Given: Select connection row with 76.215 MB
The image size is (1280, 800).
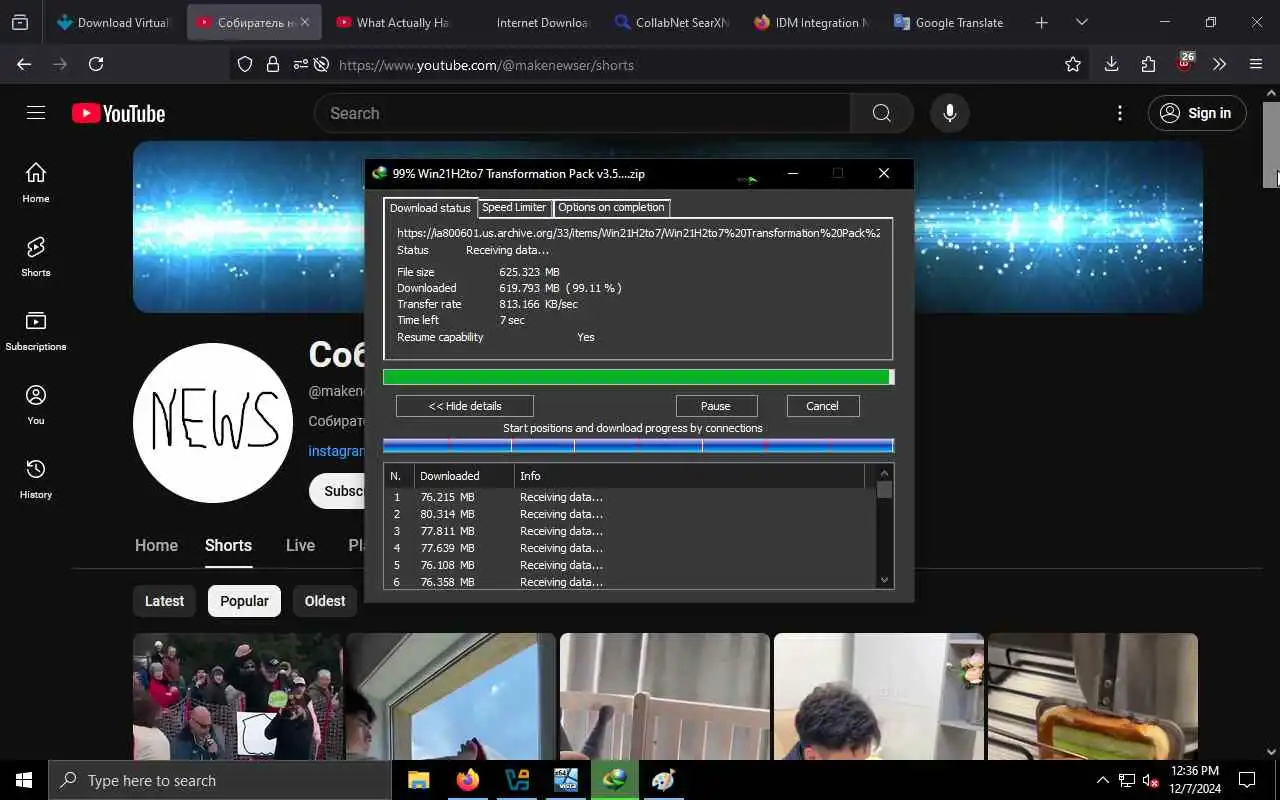Looking at the screenshot, I should pos(630,497).
